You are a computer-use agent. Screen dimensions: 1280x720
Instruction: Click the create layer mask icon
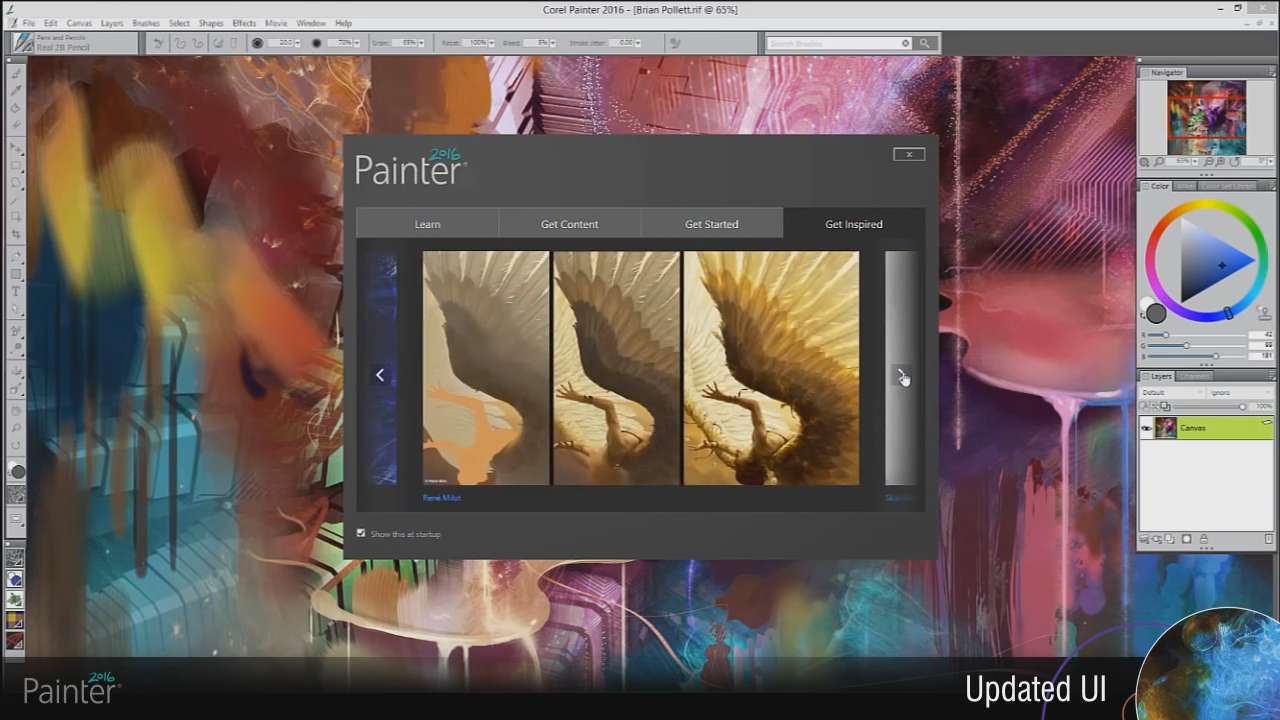[x=1187, y=539]
